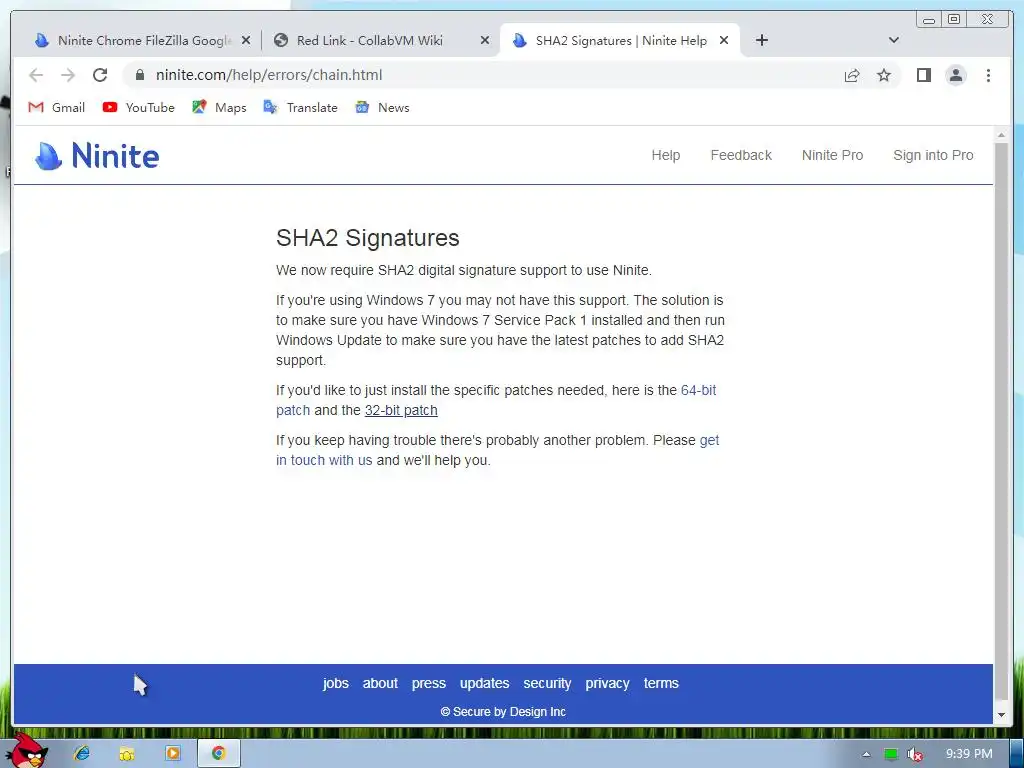Screen dimensions: 1024x768
Task: Open the Help nav link
Action: pyautogui.click(x=665, y=155)
